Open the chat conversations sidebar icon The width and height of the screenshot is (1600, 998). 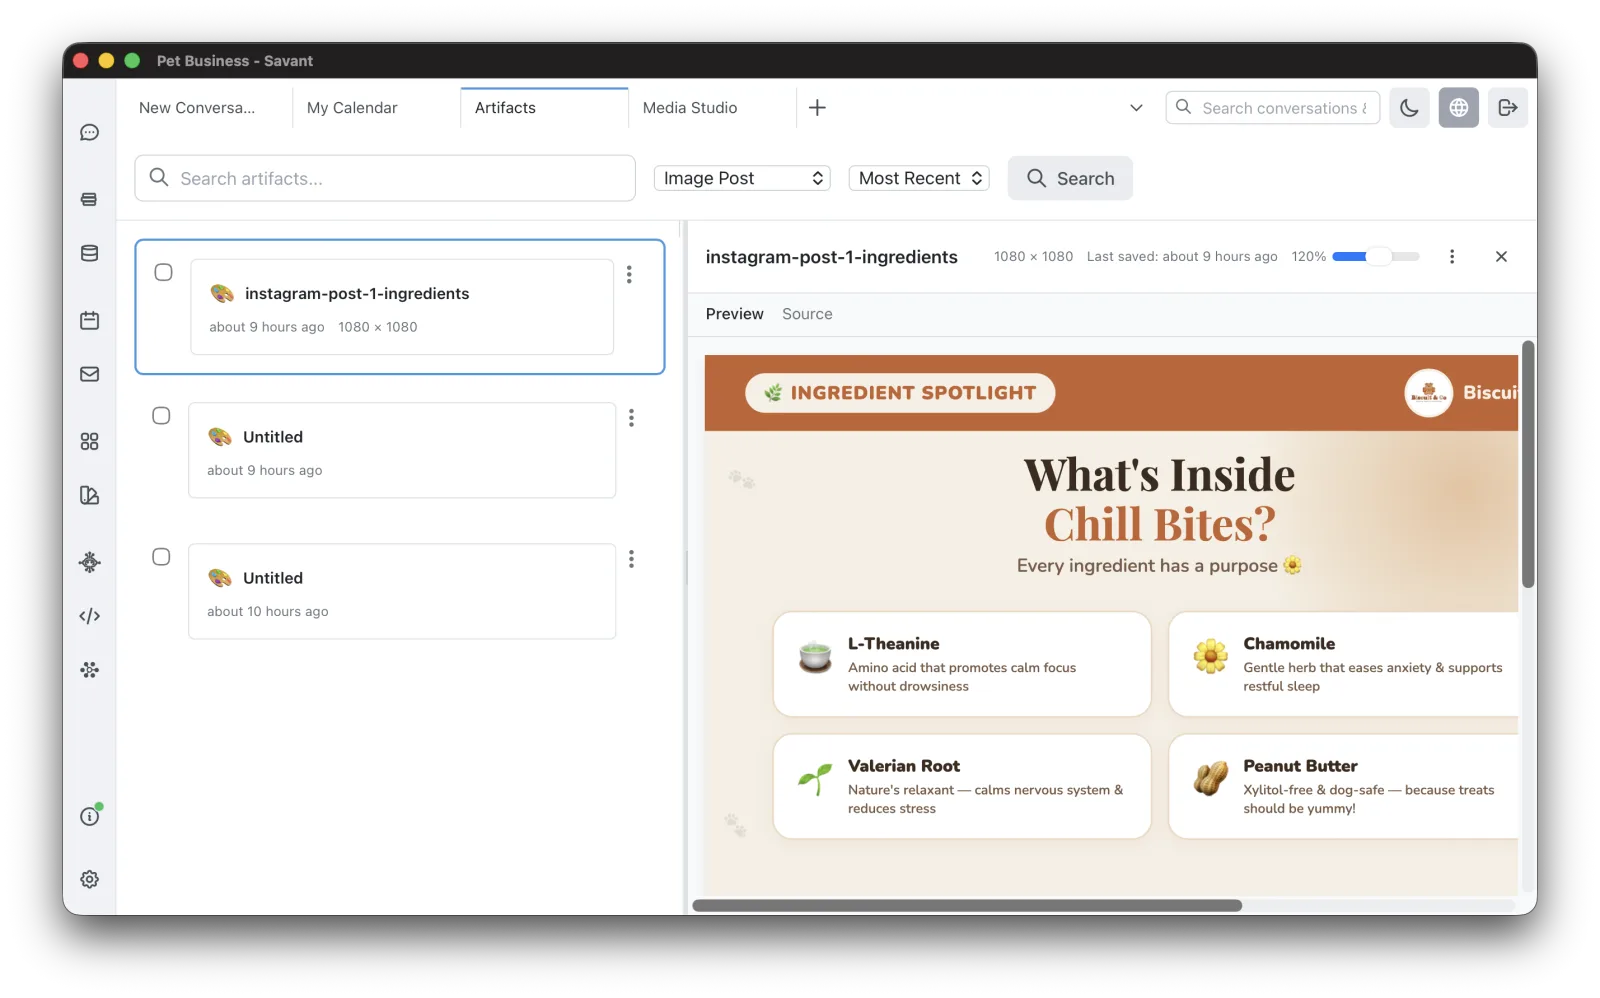pos(89,133)
